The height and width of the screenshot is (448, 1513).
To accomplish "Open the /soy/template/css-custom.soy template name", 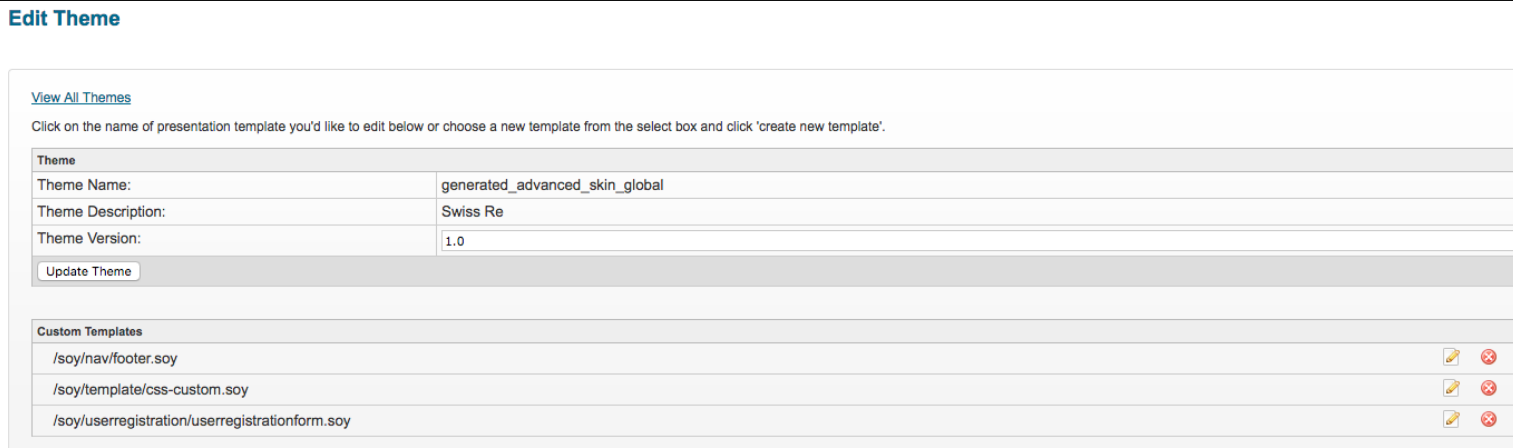I will tap(149, 389).
